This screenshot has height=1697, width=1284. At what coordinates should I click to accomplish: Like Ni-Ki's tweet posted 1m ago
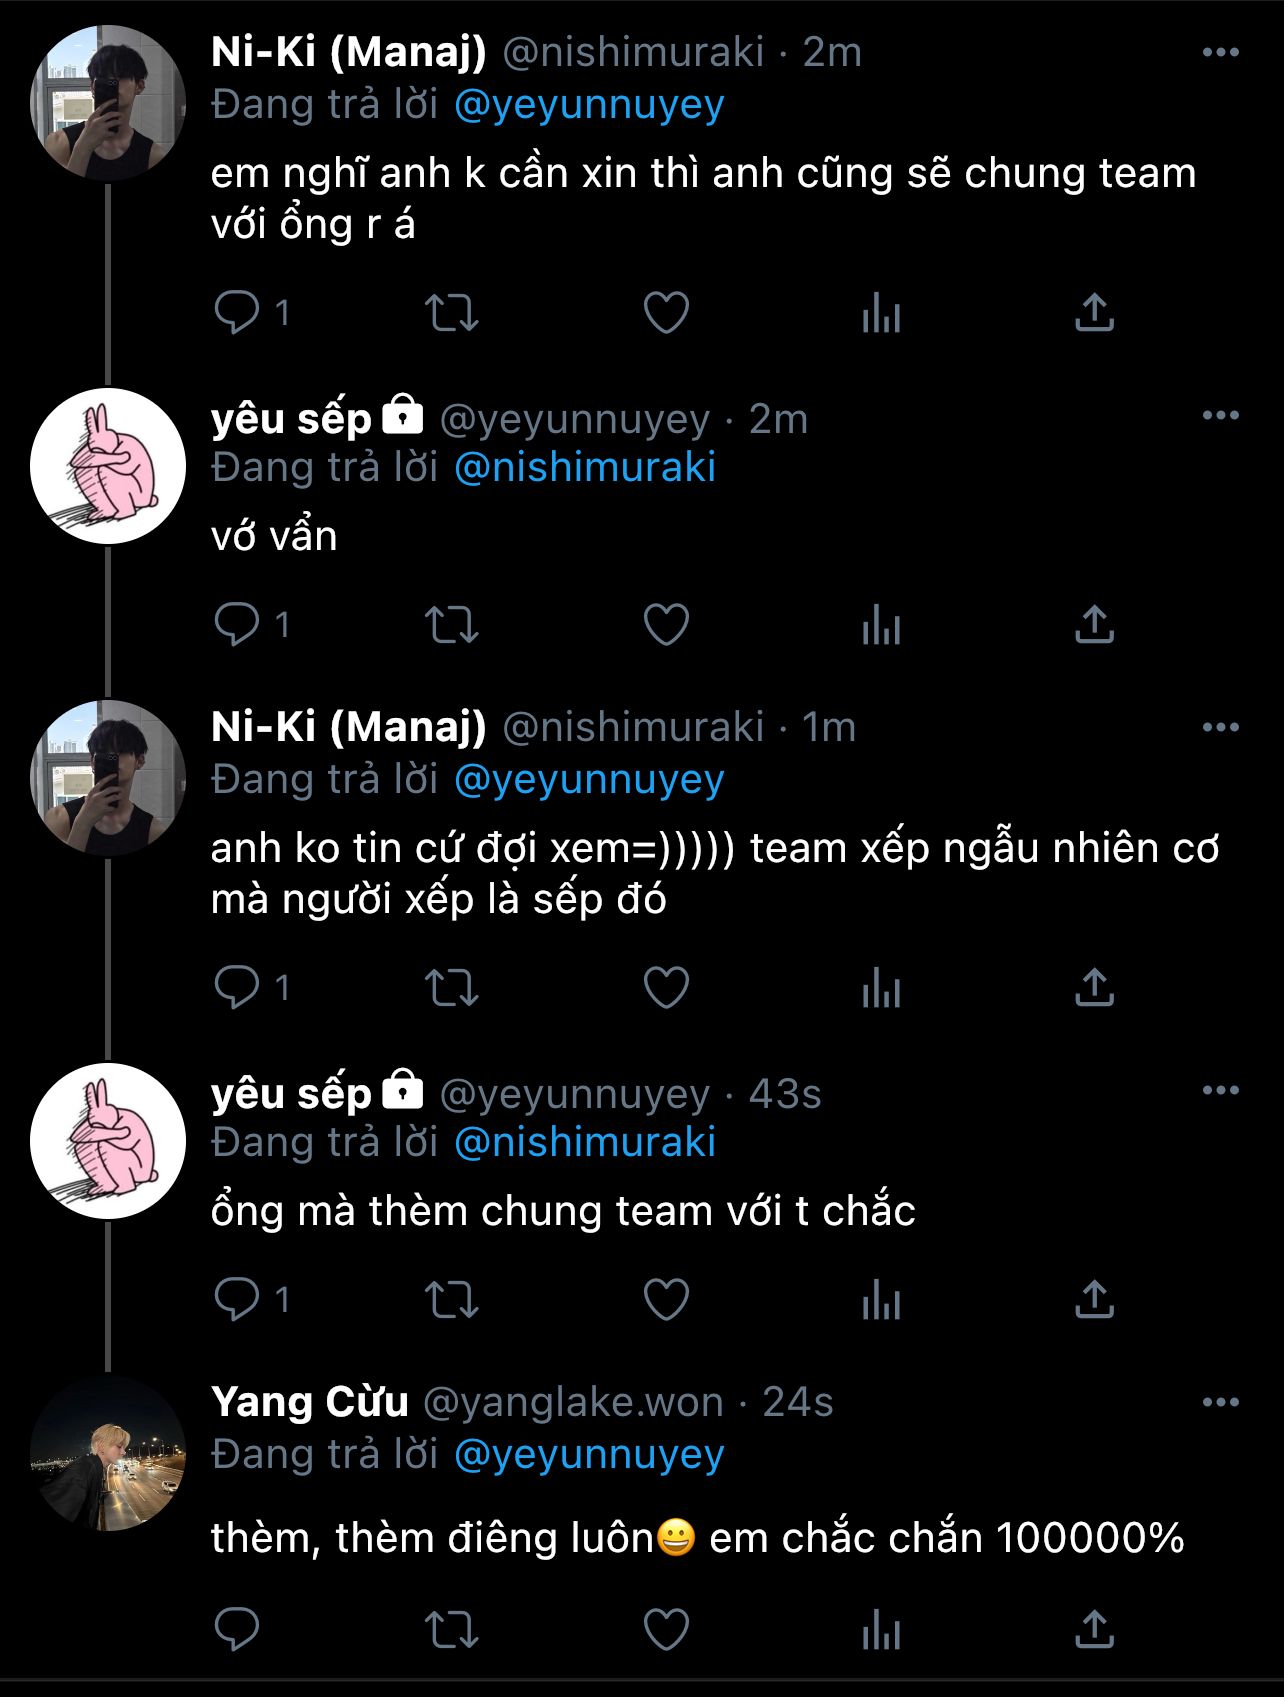(x=666, y=988)
